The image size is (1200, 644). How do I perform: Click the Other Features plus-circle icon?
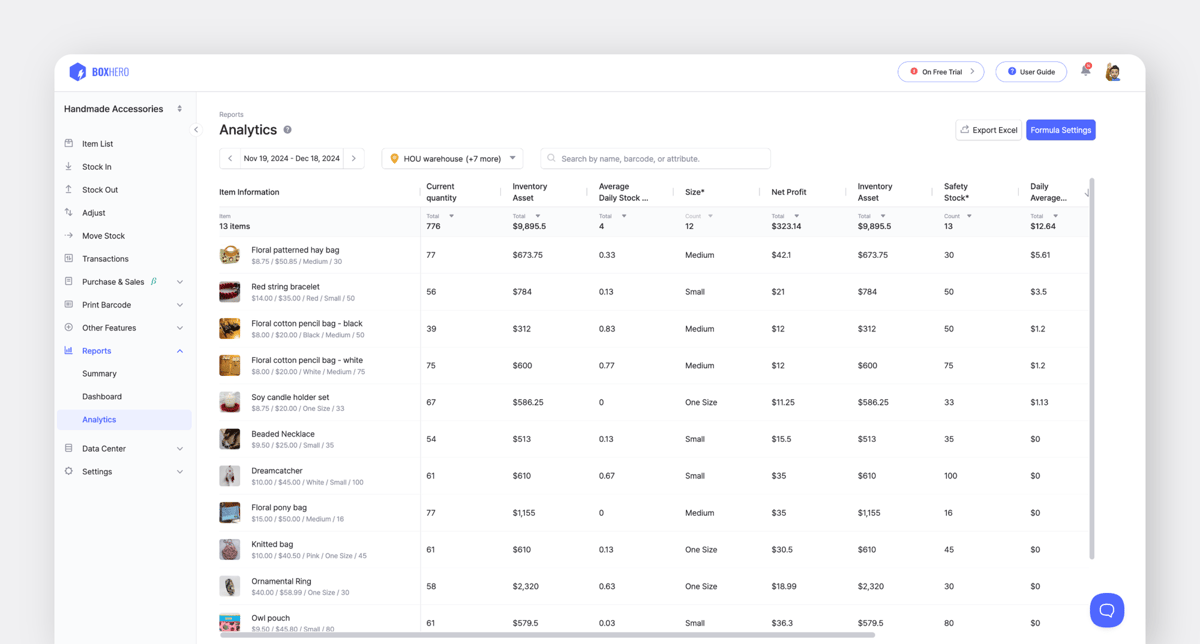tap(70, 327)
